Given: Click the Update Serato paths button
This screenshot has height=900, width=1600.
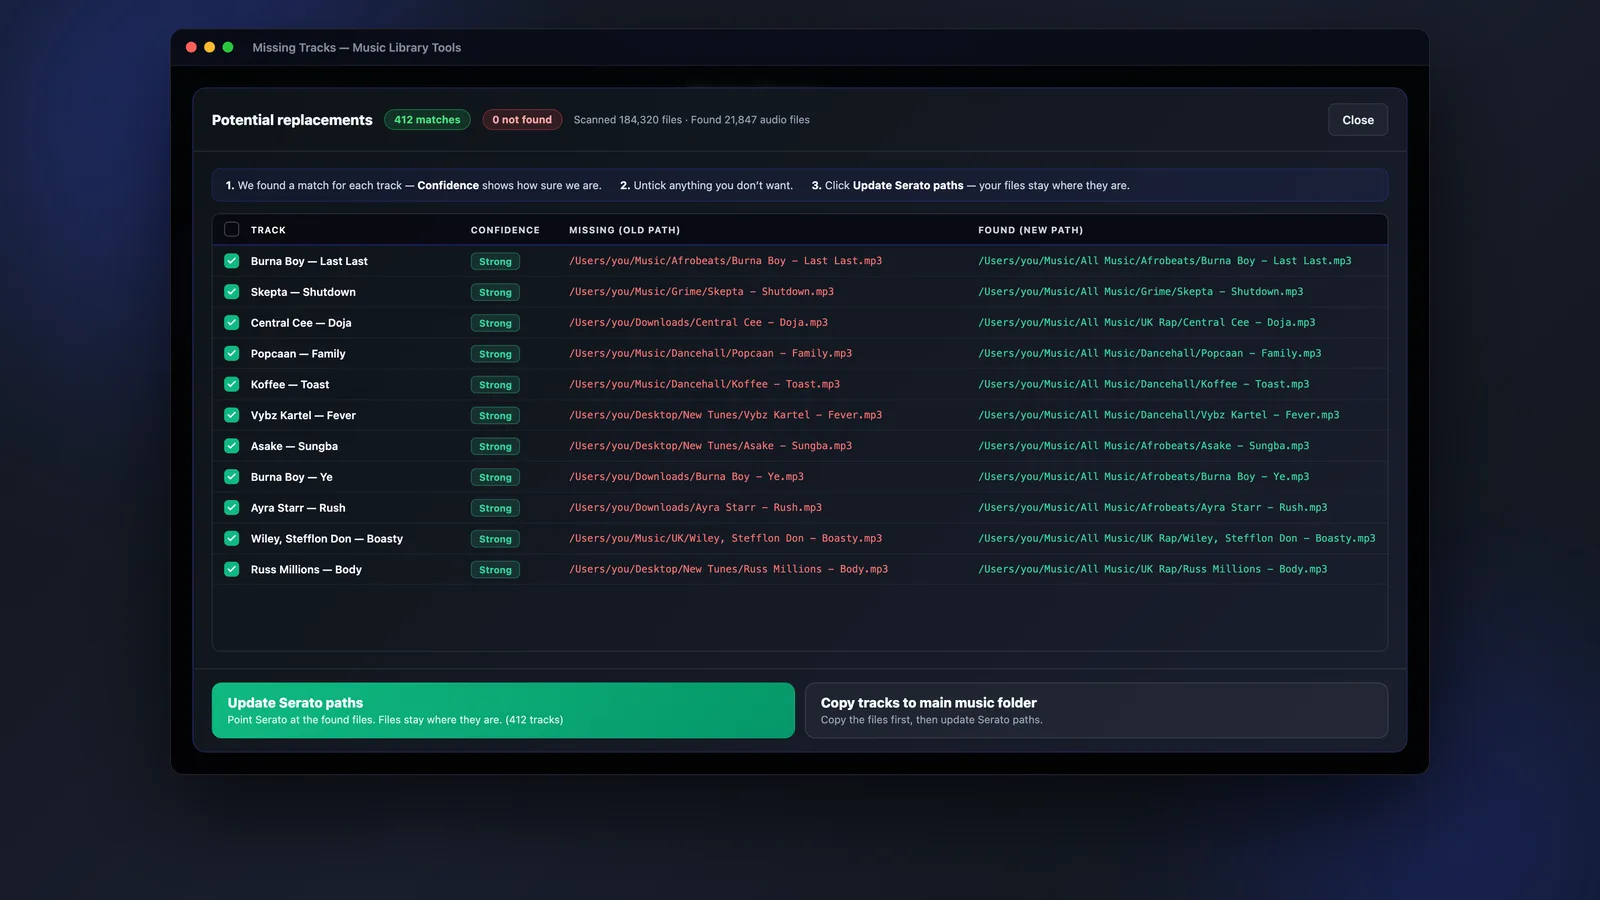Looking at the screenshot, I should (x=503, y=710).
